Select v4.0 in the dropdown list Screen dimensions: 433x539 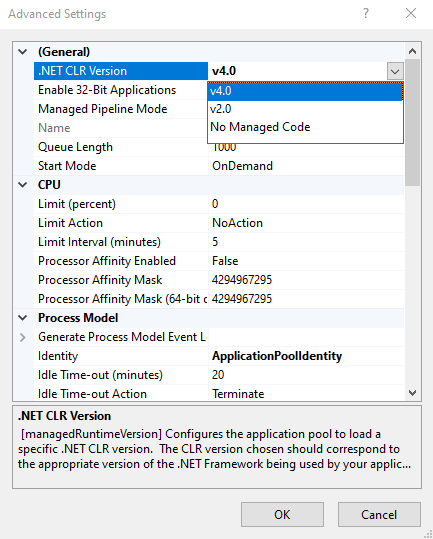click(305, 91)
